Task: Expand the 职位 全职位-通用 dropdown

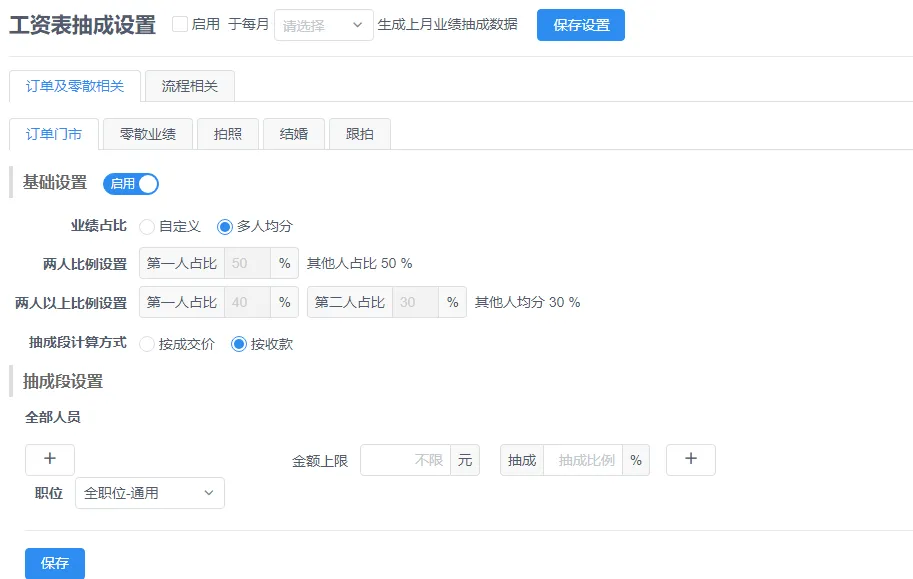Action: click(x=149, y=493)
